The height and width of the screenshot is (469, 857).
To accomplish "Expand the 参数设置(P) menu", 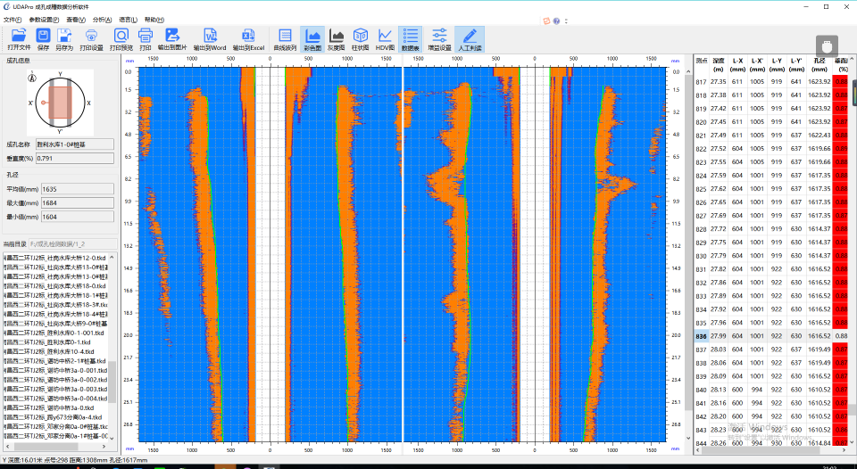I will click(43, 19).
